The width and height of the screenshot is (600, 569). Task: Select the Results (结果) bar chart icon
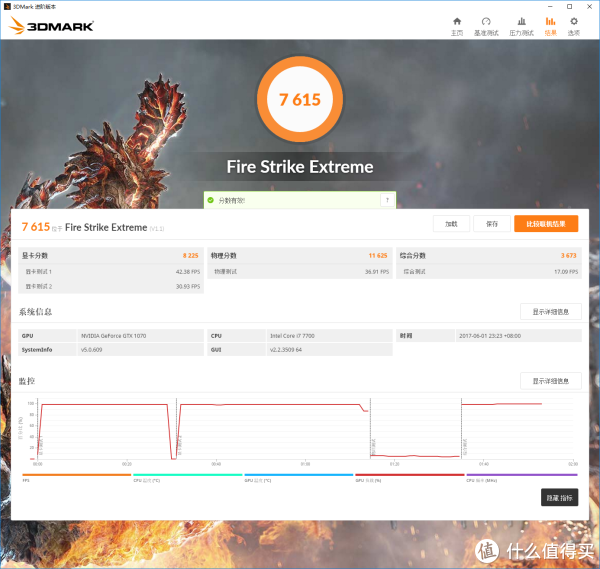coord(551,25)
